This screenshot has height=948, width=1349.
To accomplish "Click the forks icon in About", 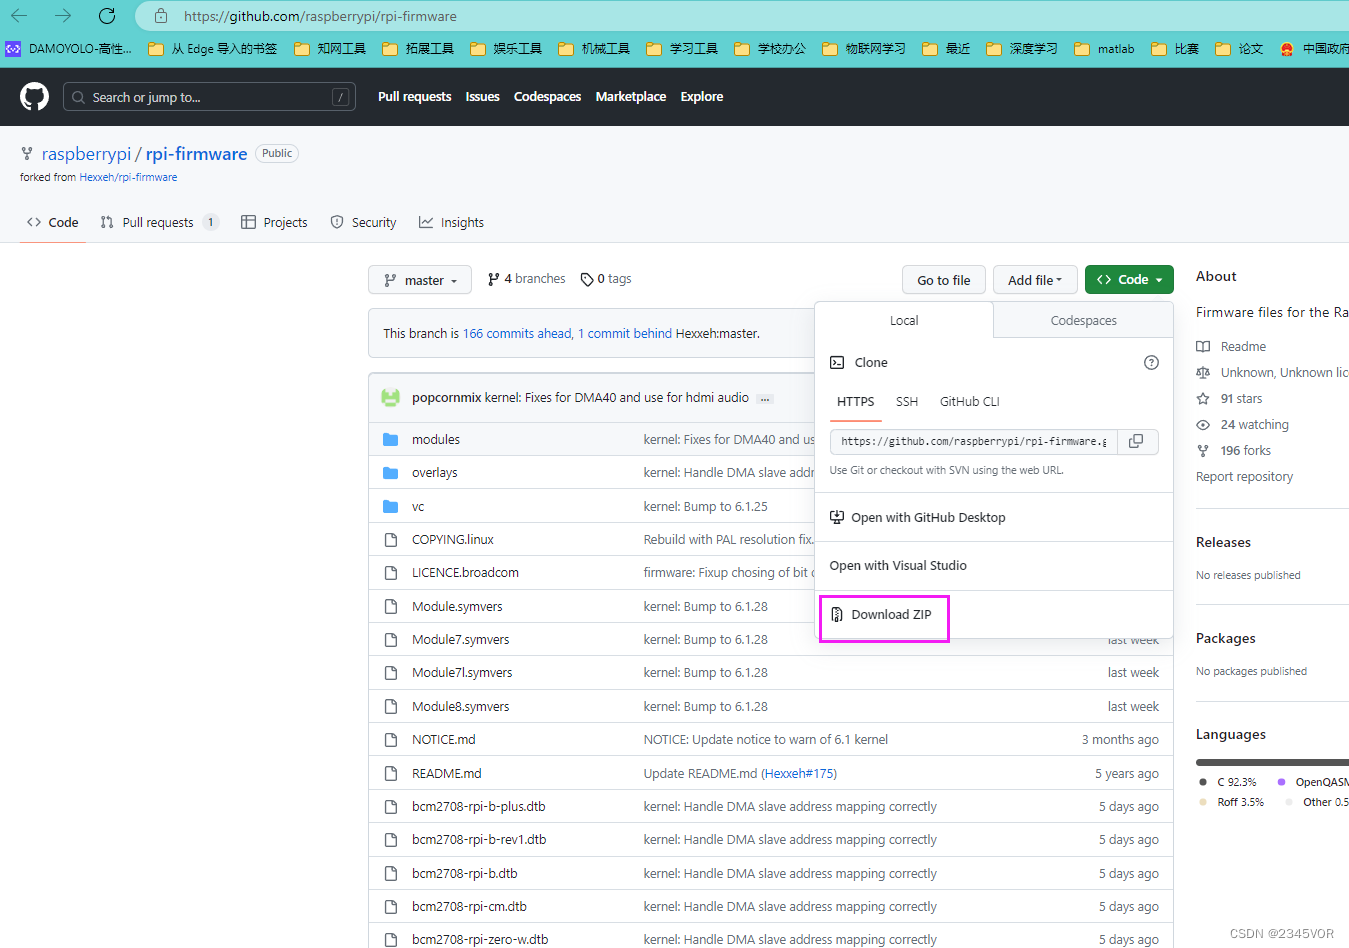I will tap(1203, 450).
